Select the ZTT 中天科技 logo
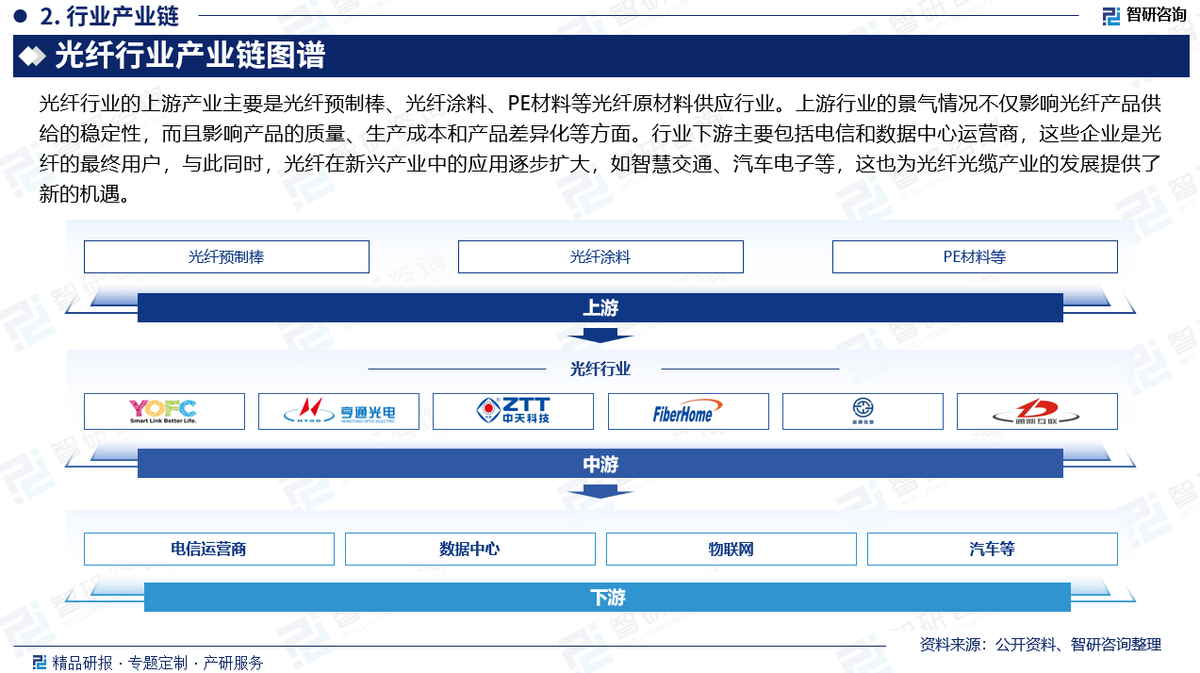This screenshot has height=673, width=1200. 512,411
